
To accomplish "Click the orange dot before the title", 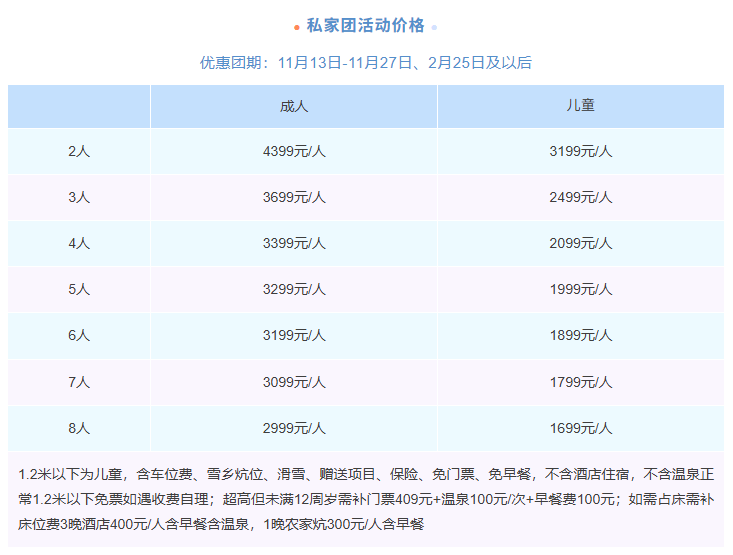I will pos(297,27).
